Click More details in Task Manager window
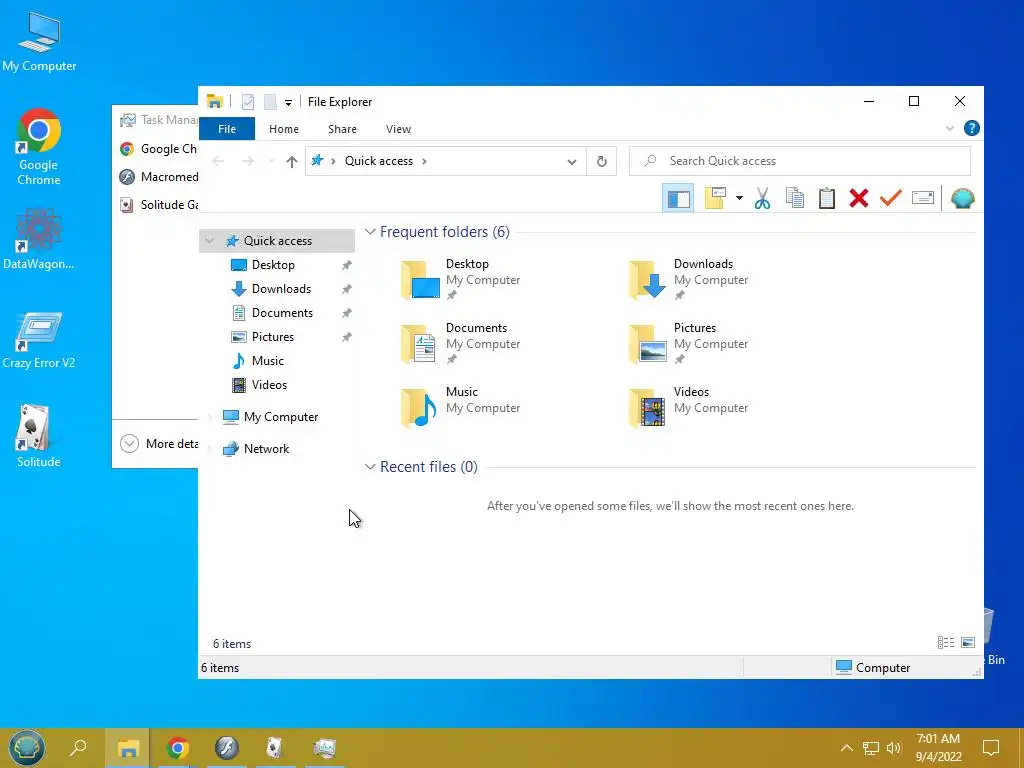Screen dimensions: 1024x768 click(159, 444)
